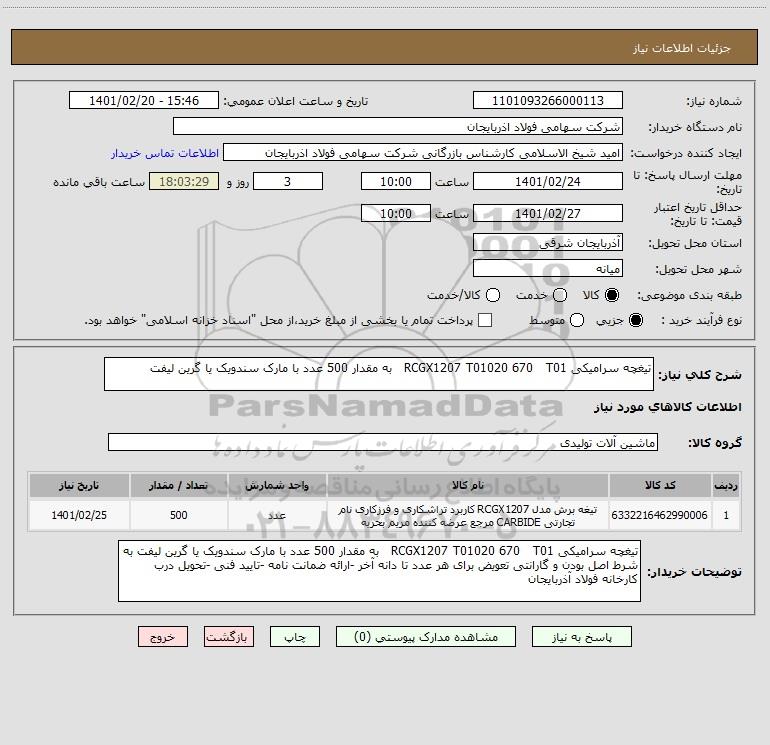
Task: Click the بازگشت back button
Action: 229,637
